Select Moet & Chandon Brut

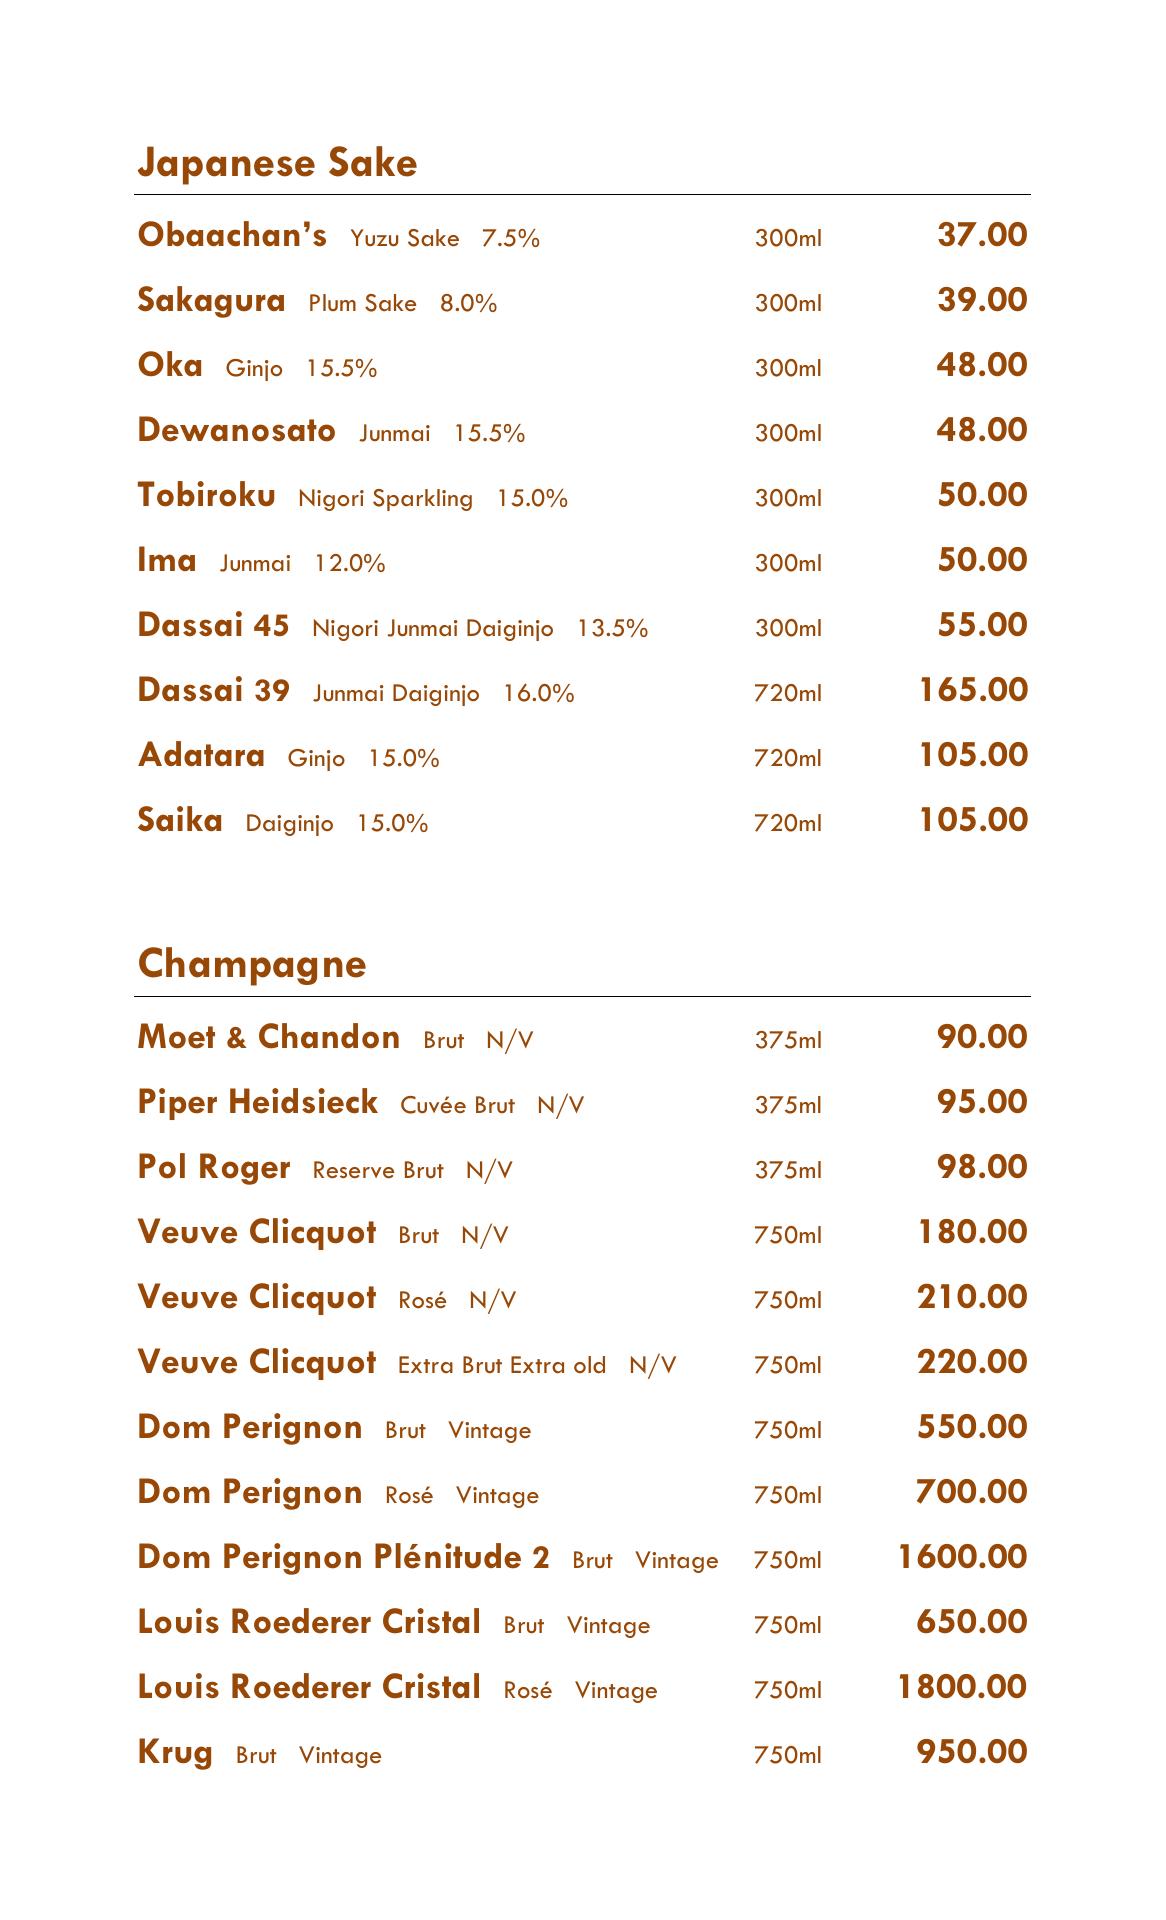tap(268, 1037)
